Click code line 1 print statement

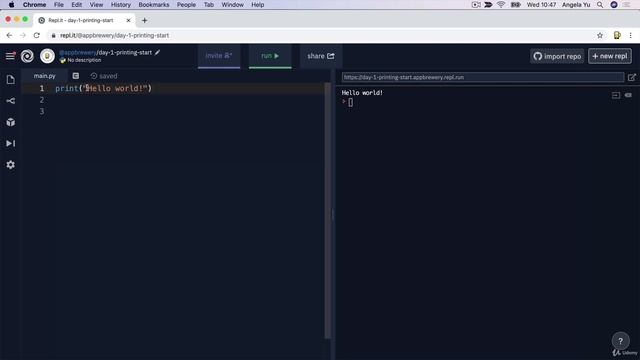tap(103, 88)
